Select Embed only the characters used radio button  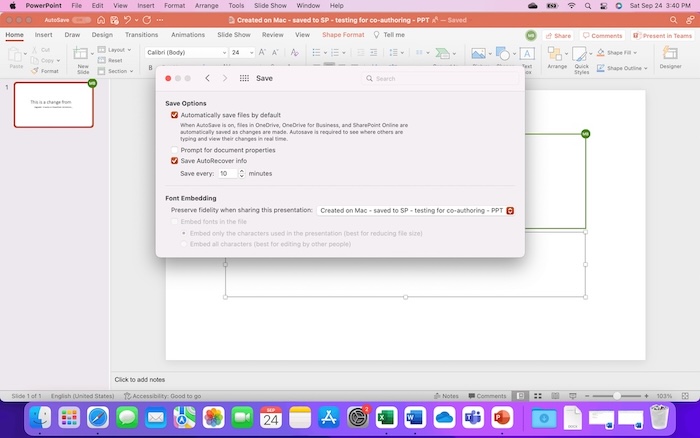point(184,233)
